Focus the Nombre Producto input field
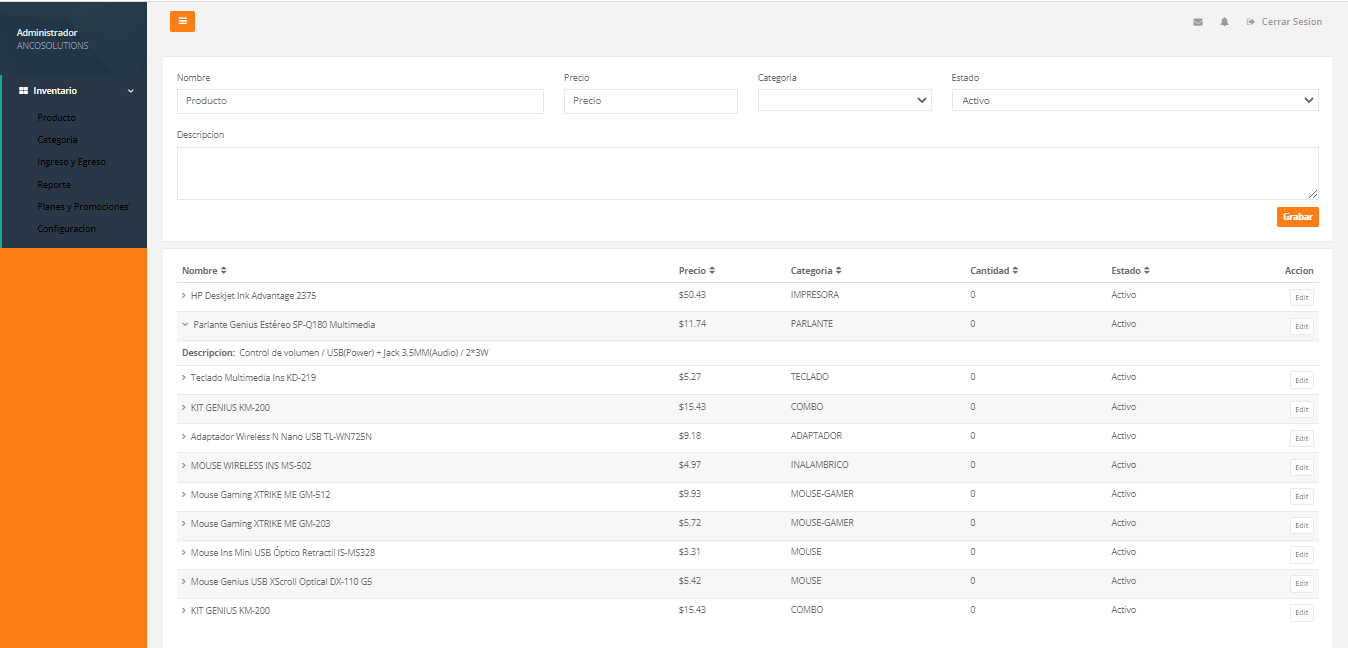The width and height of the screenshot is (1348, 648). (x=360, y=101)
